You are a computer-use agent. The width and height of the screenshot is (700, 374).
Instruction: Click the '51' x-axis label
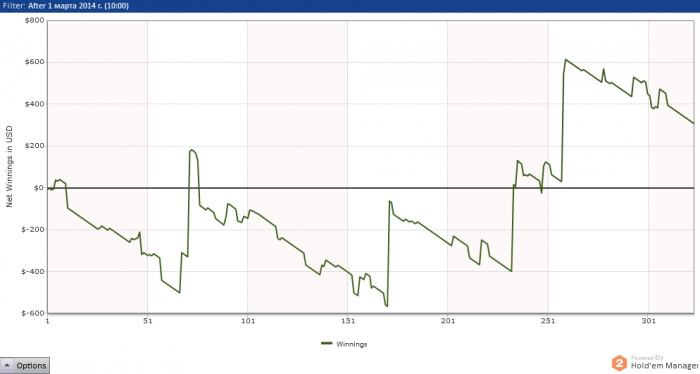(148, 321)
